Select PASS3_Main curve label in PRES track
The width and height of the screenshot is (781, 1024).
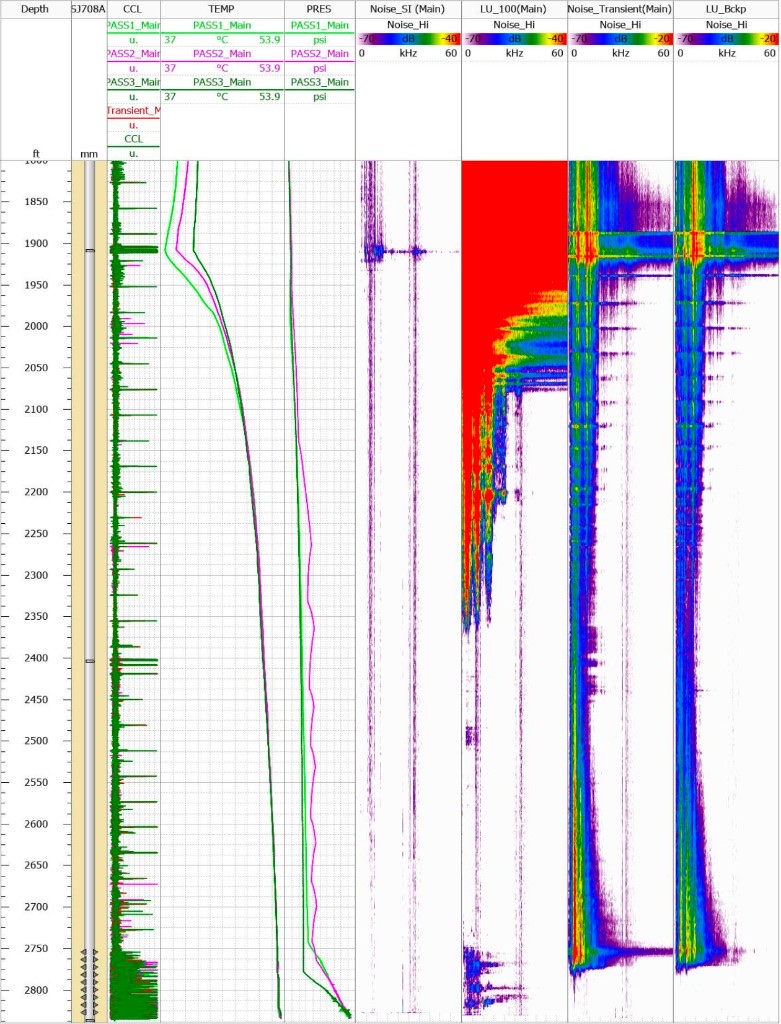tap(319, 82)
